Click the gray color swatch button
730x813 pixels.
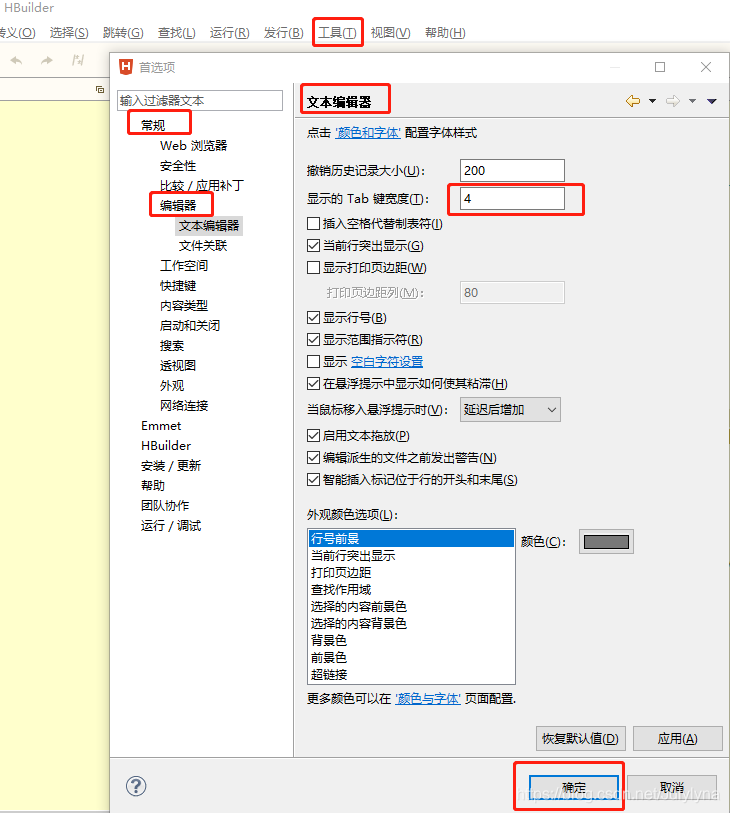click(x=606, y=542)
